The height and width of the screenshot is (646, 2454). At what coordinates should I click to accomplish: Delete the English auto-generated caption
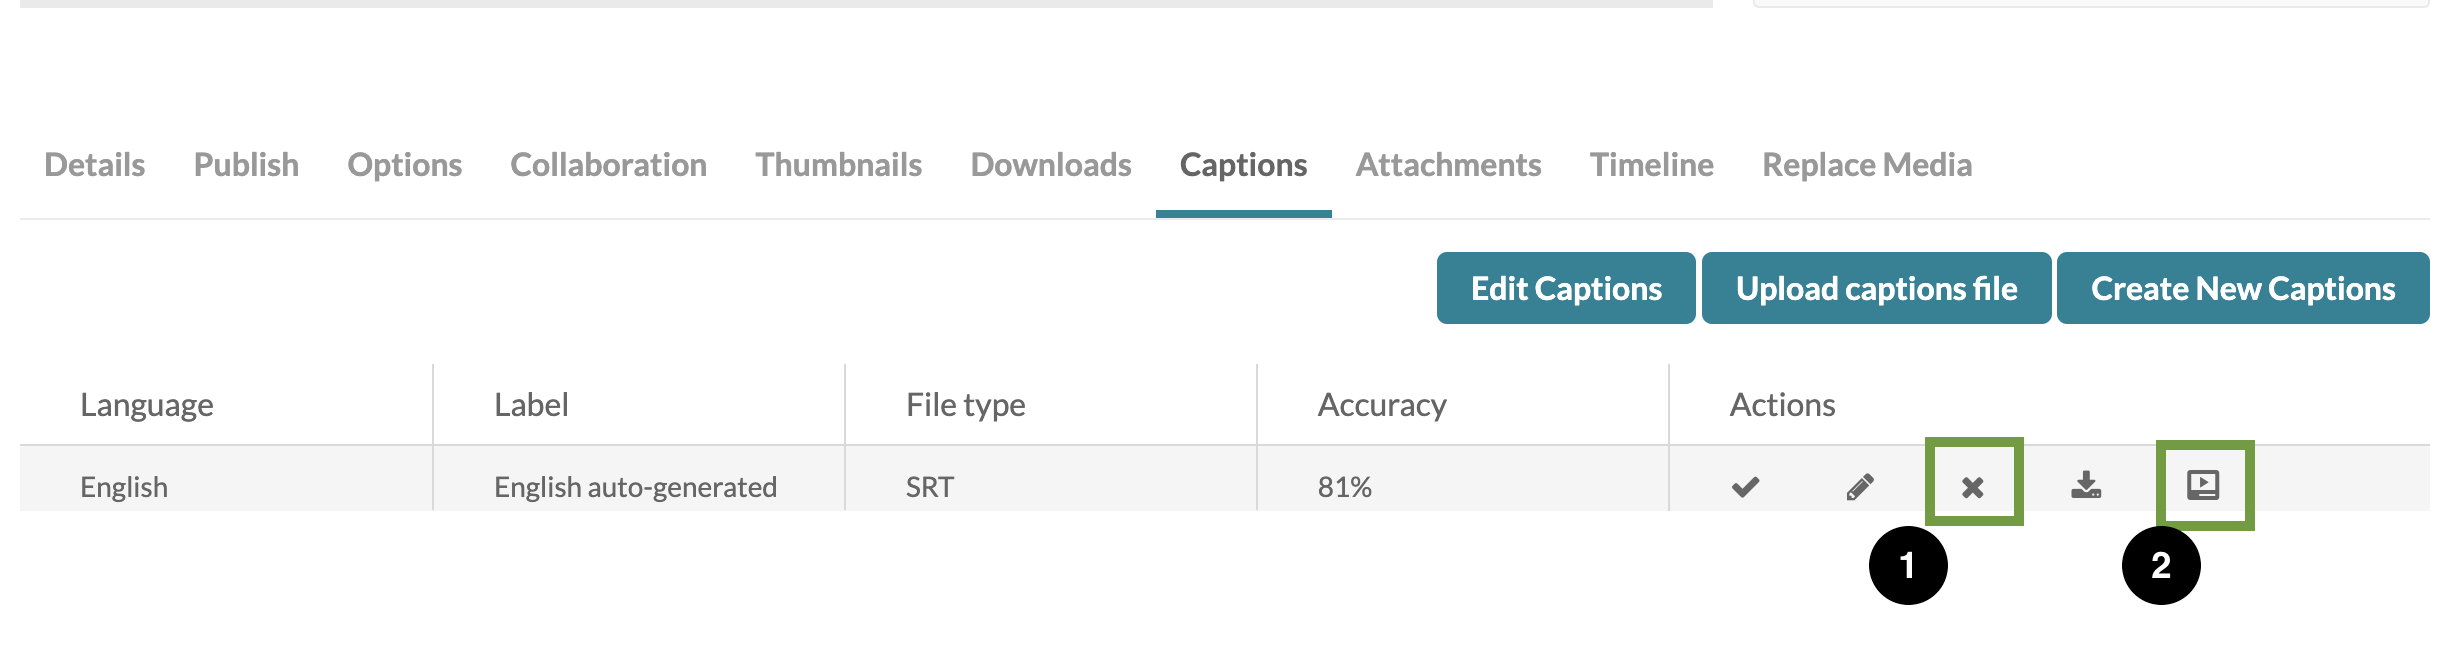pos(1972,487)
